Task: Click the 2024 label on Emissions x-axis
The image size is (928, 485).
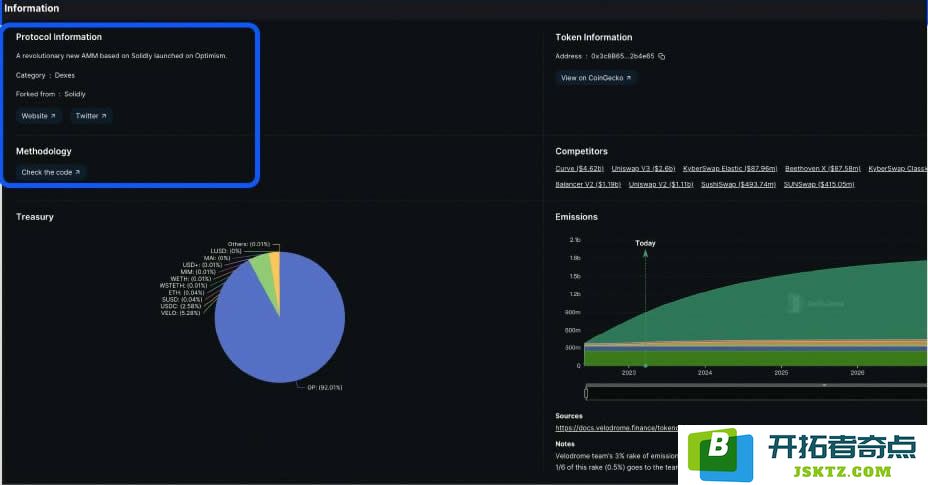Action: (705, 372)
